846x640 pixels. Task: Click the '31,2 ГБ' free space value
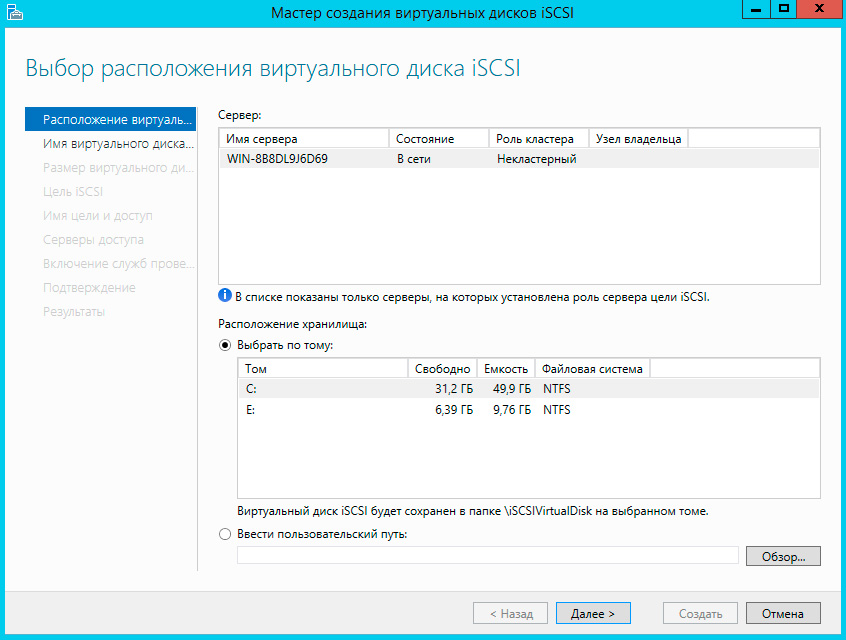pos(454,389)
